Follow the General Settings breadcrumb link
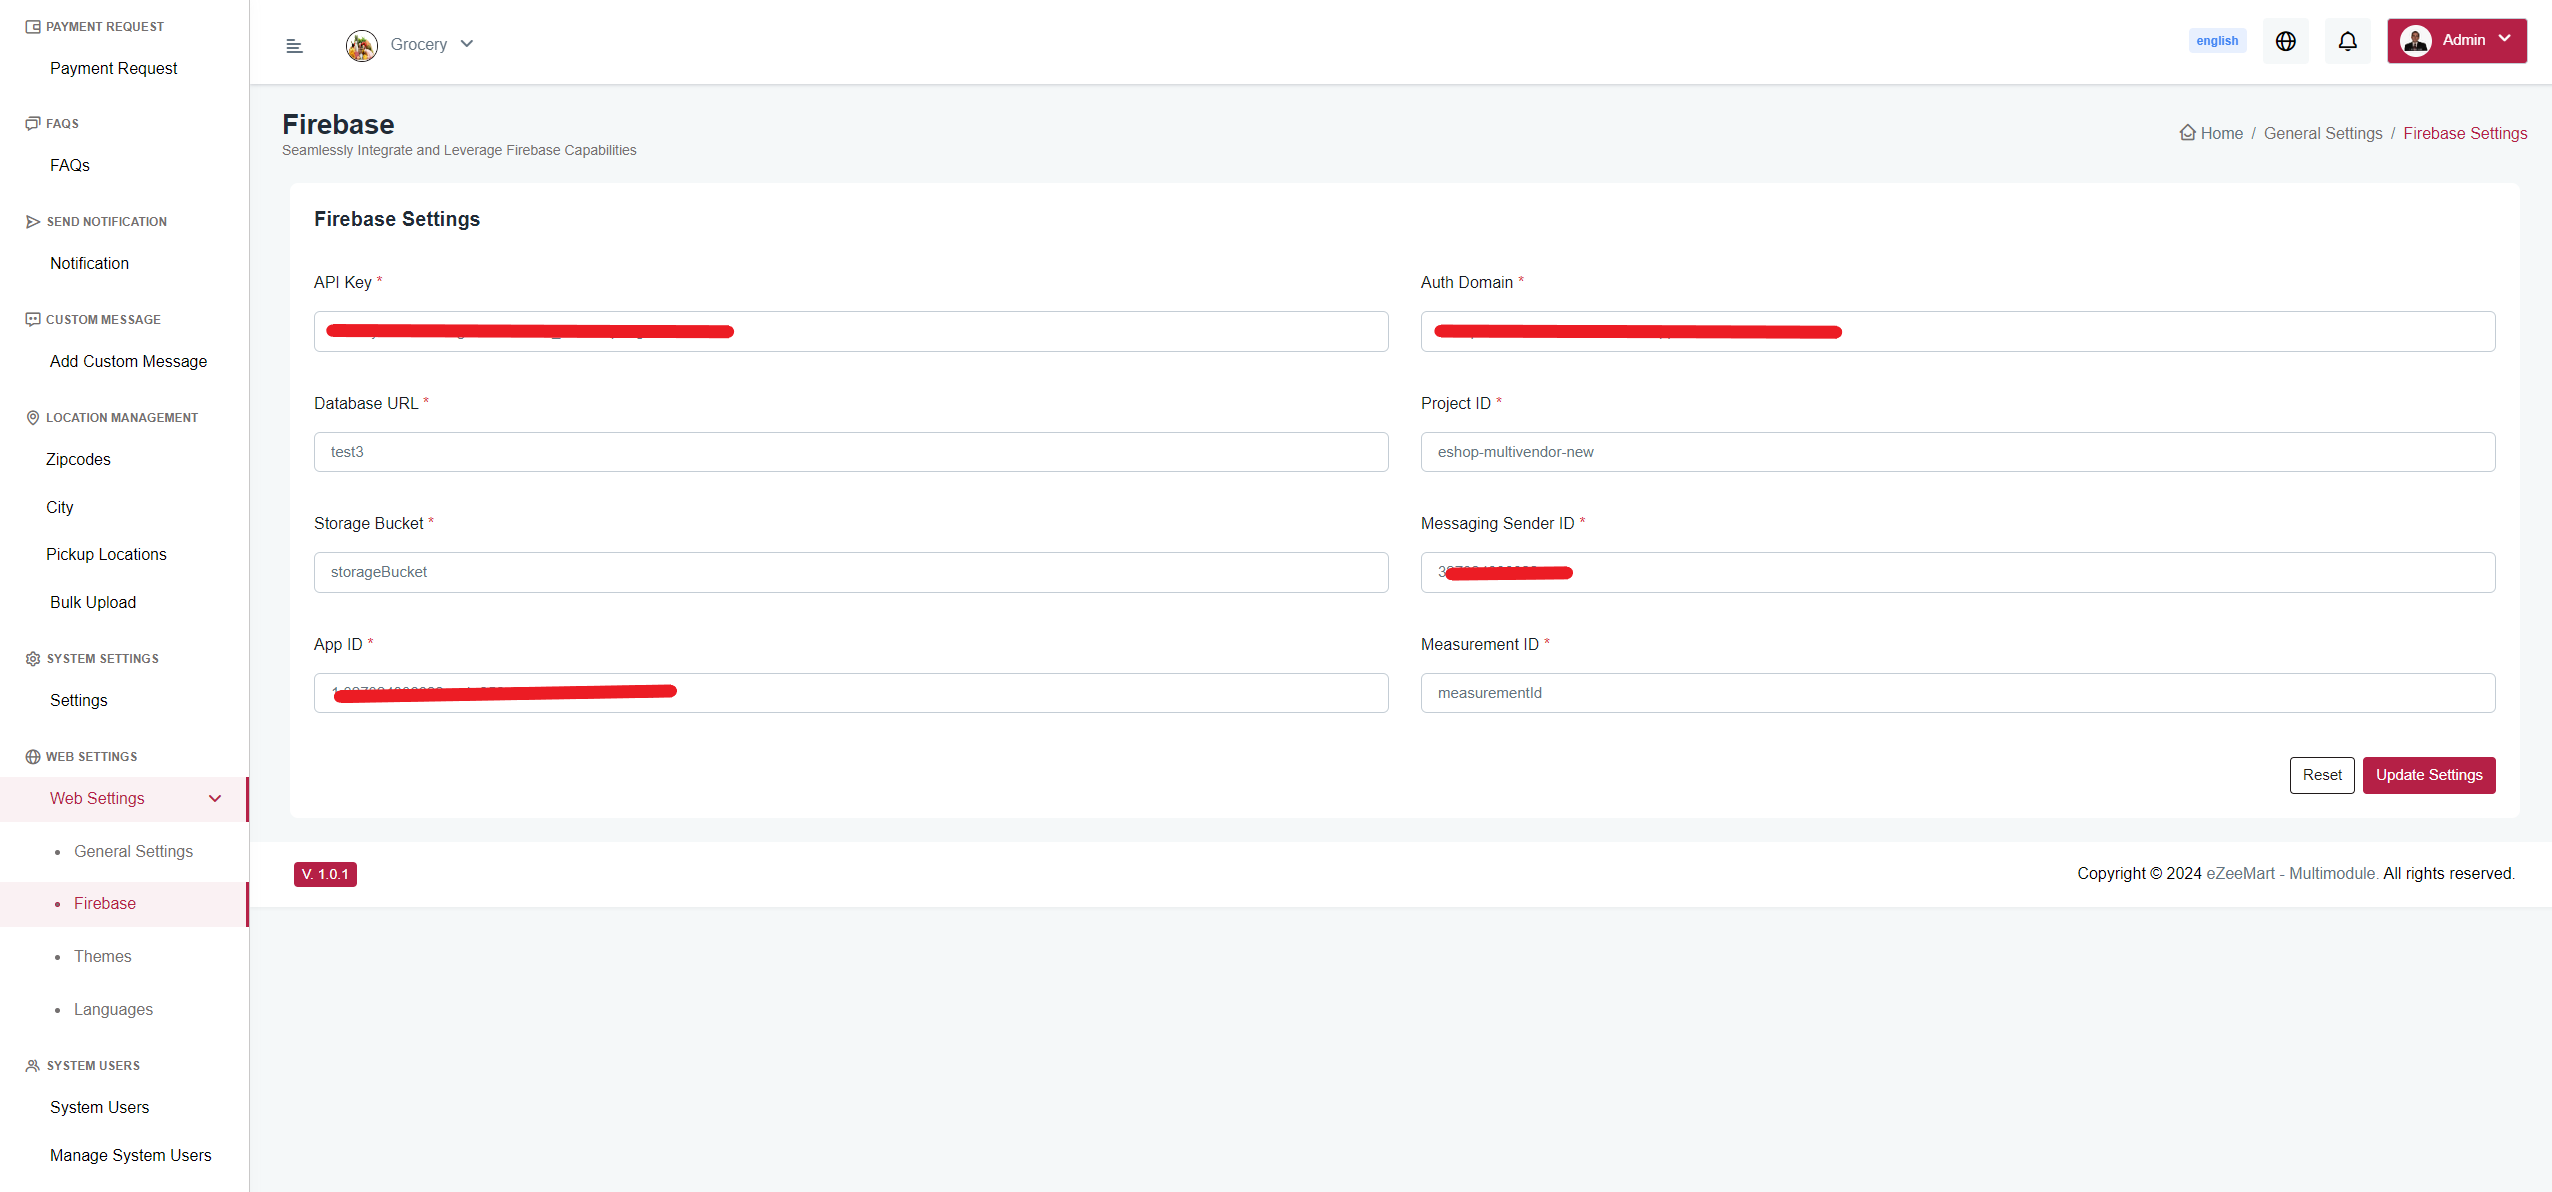2552x1192 pixels. [2322, 133]
